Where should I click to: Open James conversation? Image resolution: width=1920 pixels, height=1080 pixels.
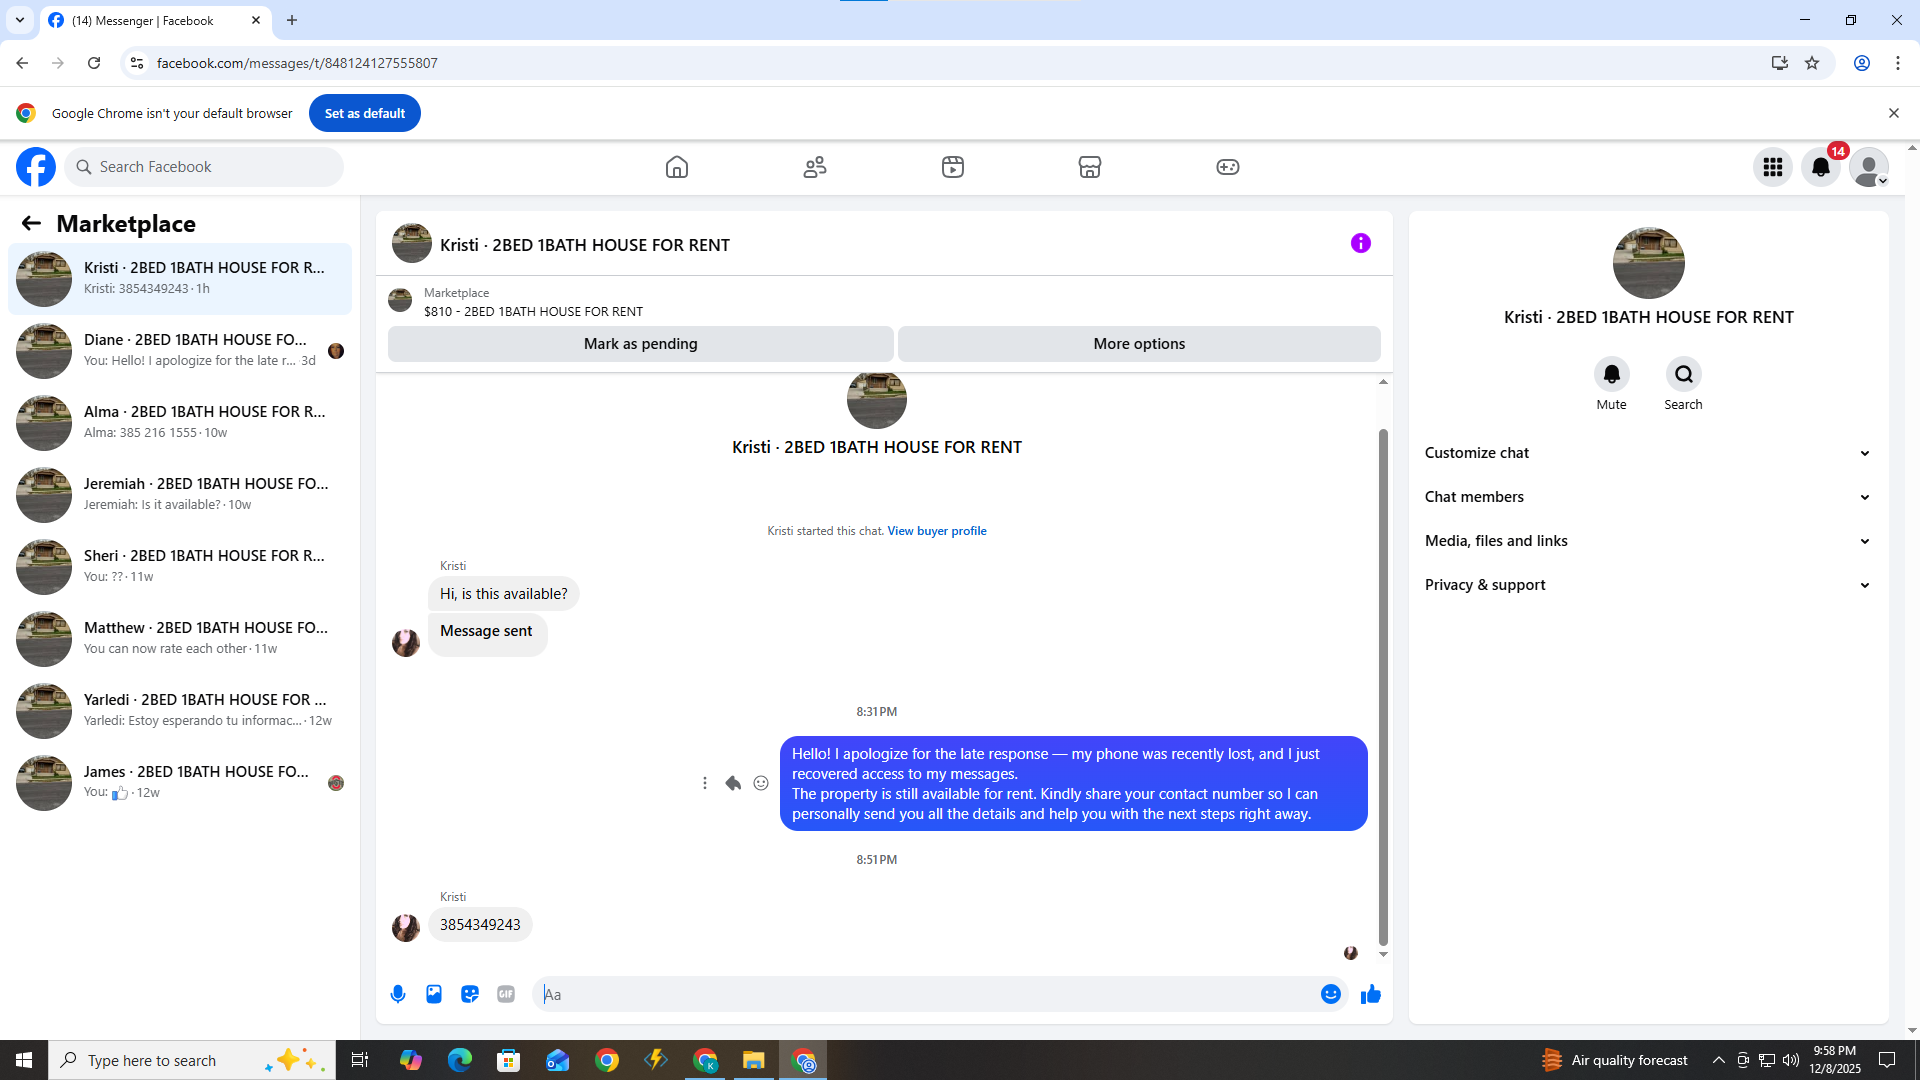pos(180,783)
